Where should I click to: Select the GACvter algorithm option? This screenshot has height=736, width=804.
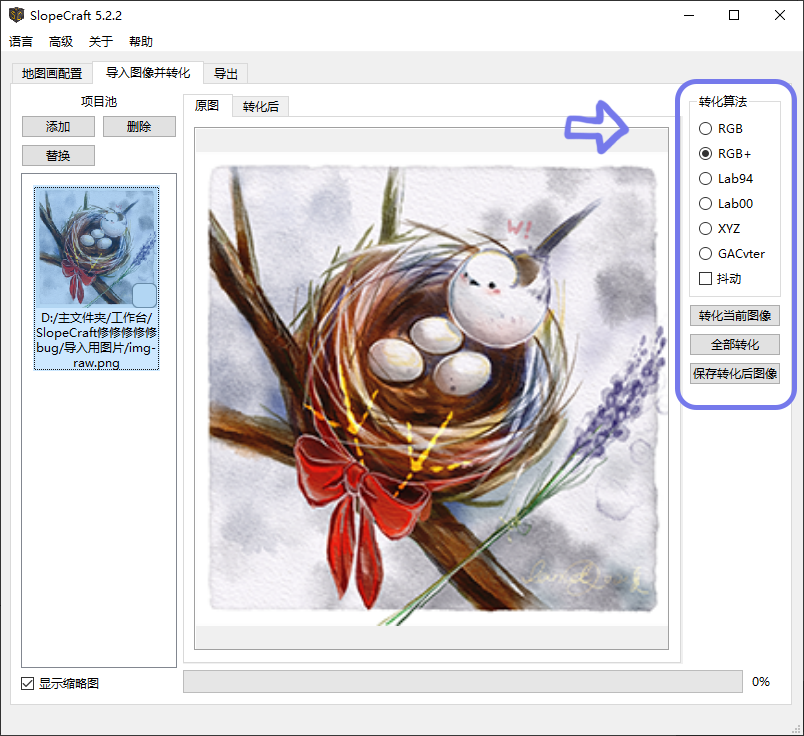706,254
